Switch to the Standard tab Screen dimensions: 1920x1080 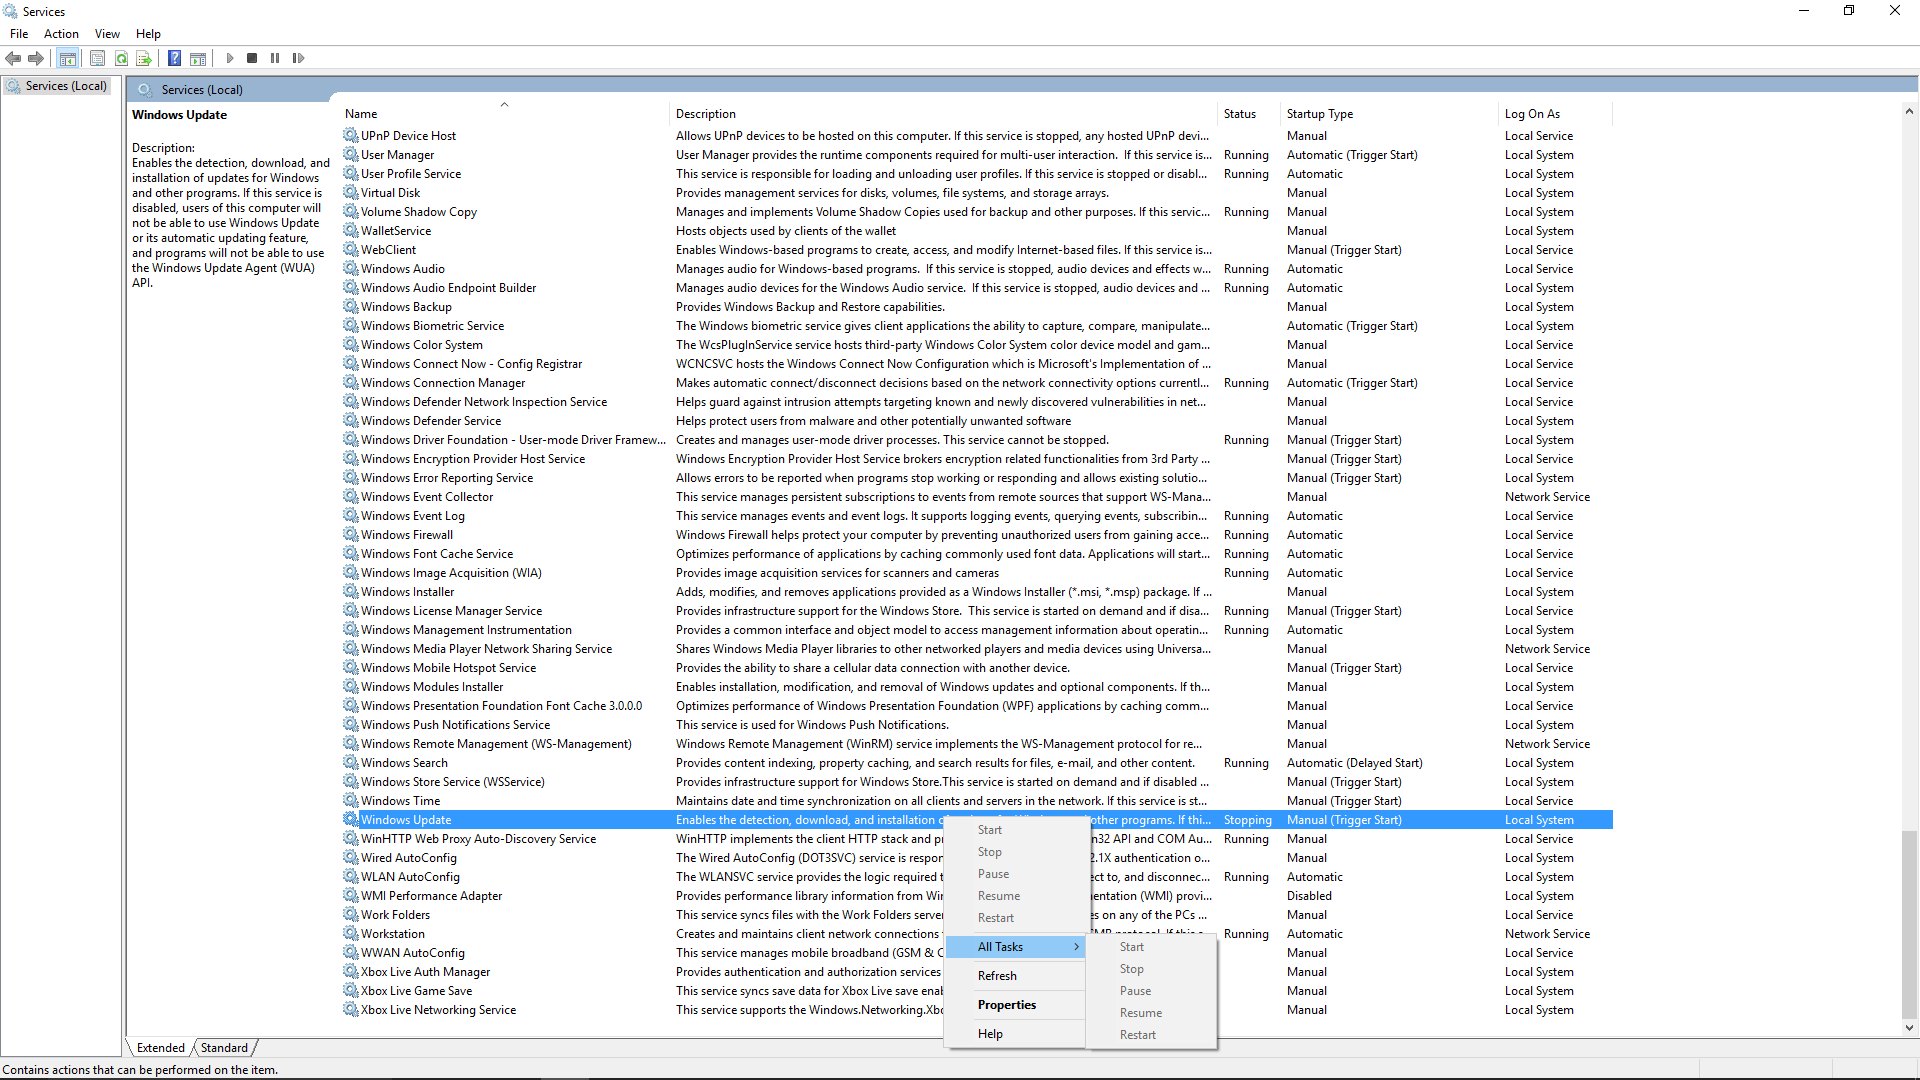tap(224, 1047)
